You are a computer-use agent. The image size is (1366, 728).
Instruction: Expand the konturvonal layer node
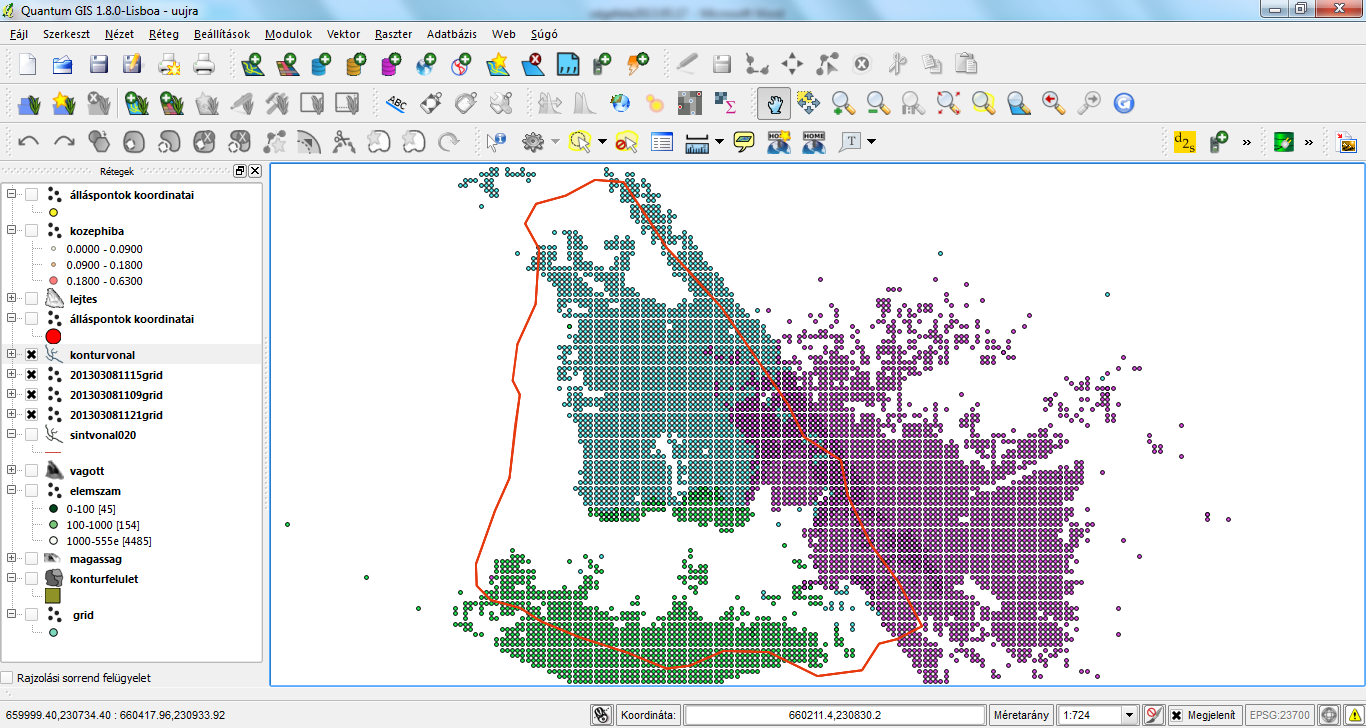click(12, 354)
